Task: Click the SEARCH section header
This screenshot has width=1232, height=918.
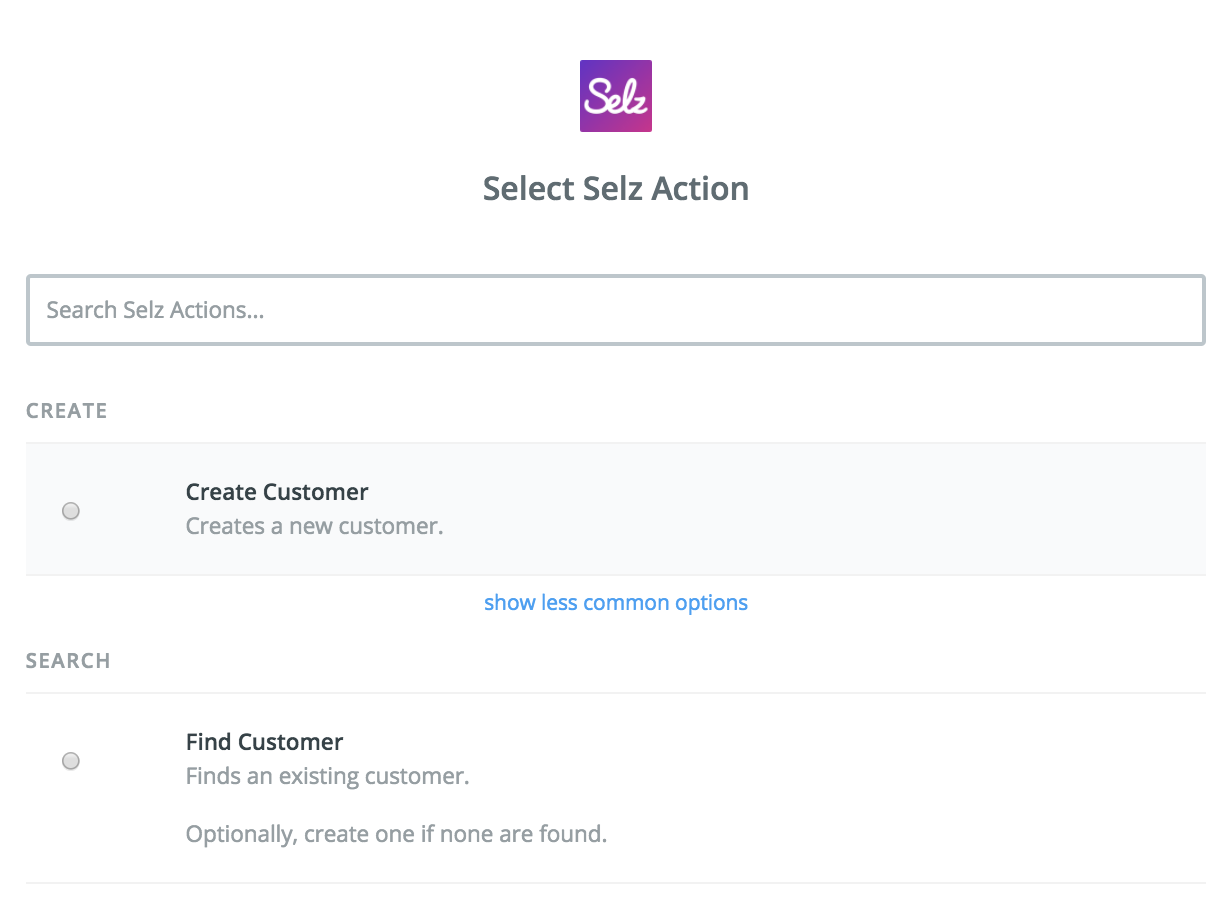Action: click(68, 661)
